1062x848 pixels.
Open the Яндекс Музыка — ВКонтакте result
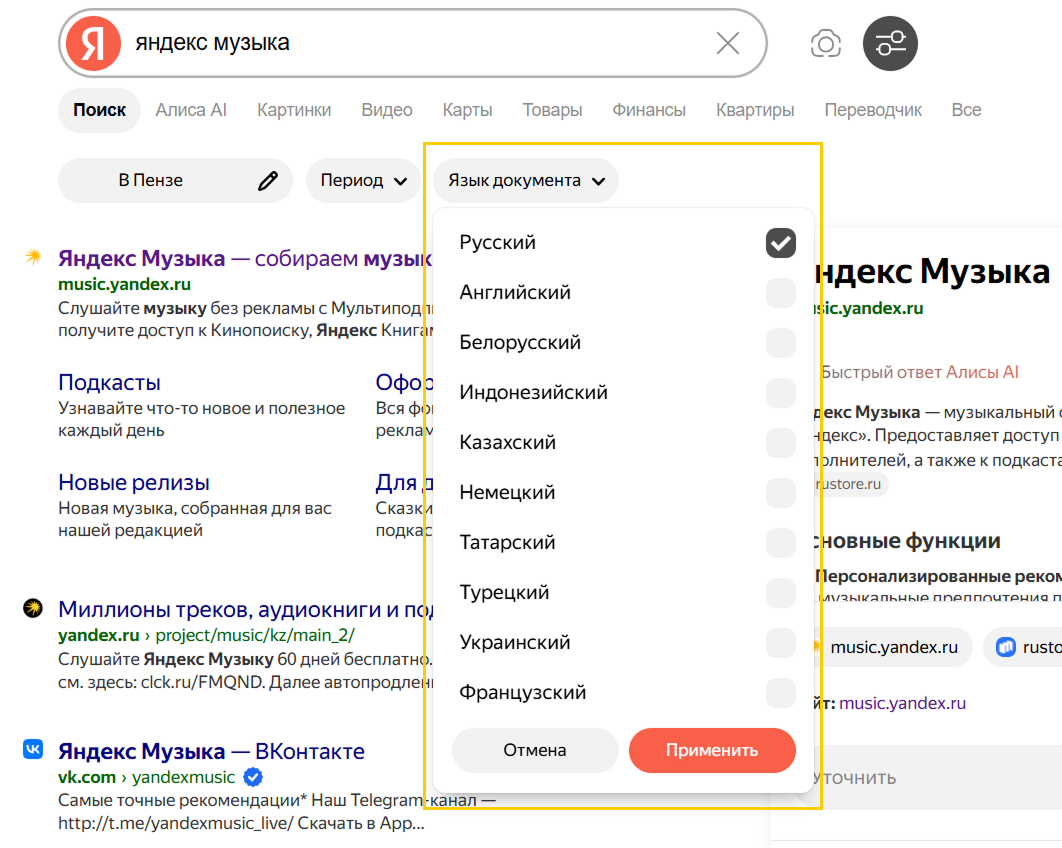[x=211, y=751]
